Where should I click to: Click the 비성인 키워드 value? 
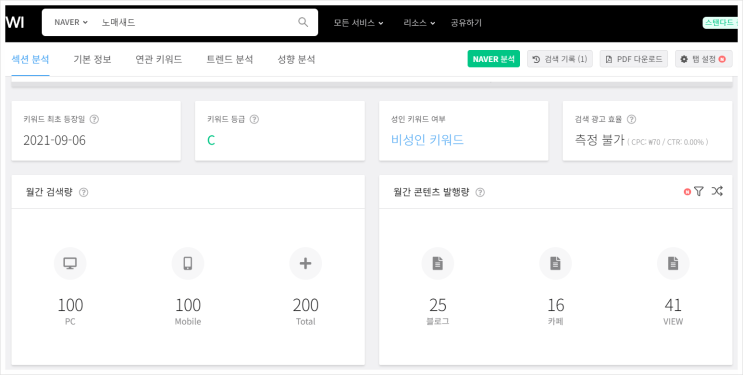tap(427, 140)
